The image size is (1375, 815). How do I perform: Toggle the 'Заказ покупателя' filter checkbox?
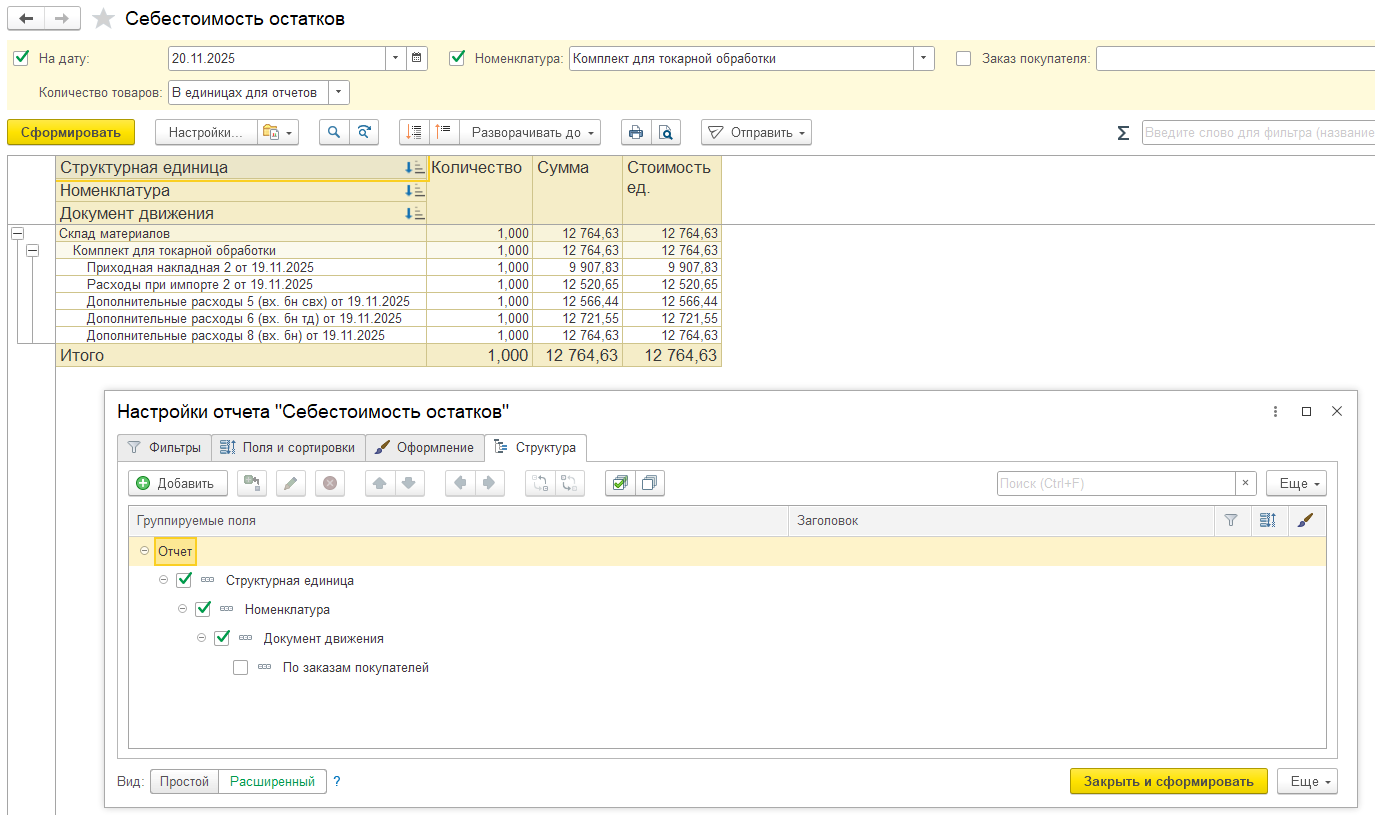(x=964, y=58)
